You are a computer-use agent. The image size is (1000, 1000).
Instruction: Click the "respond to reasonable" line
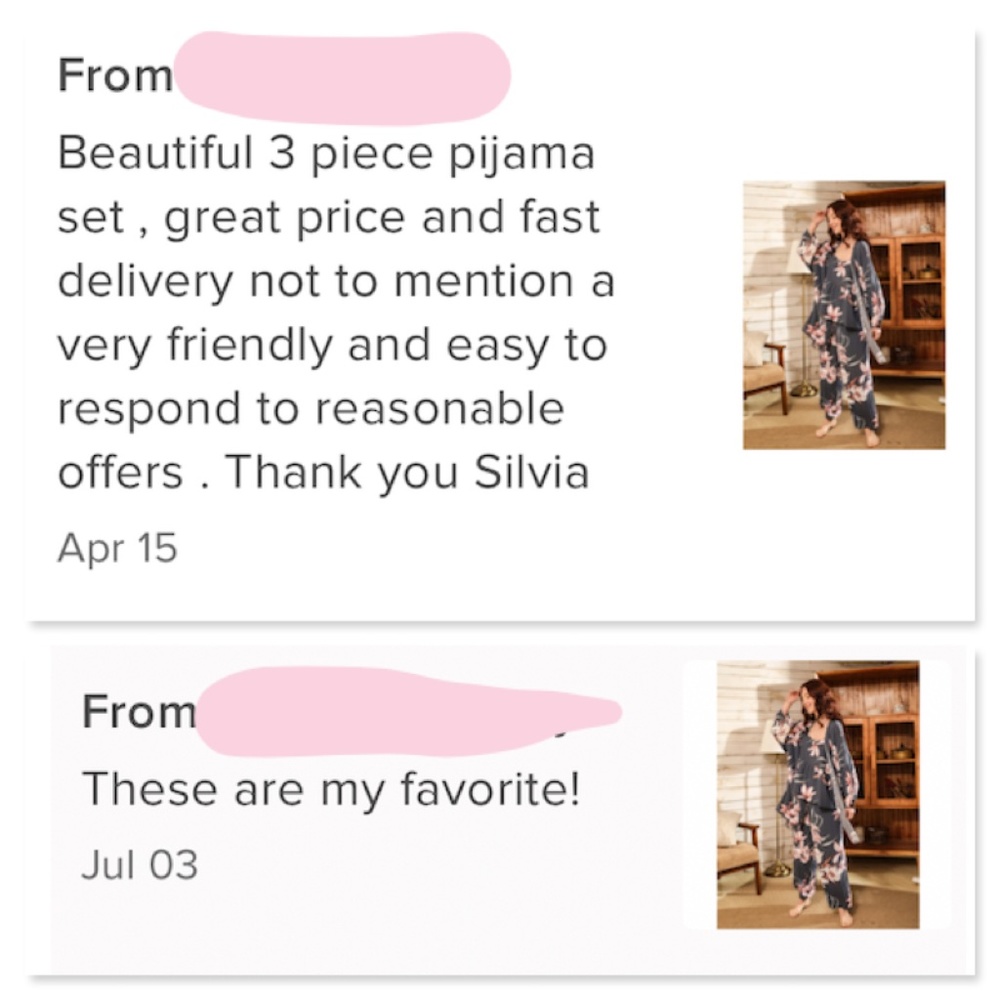310,408
